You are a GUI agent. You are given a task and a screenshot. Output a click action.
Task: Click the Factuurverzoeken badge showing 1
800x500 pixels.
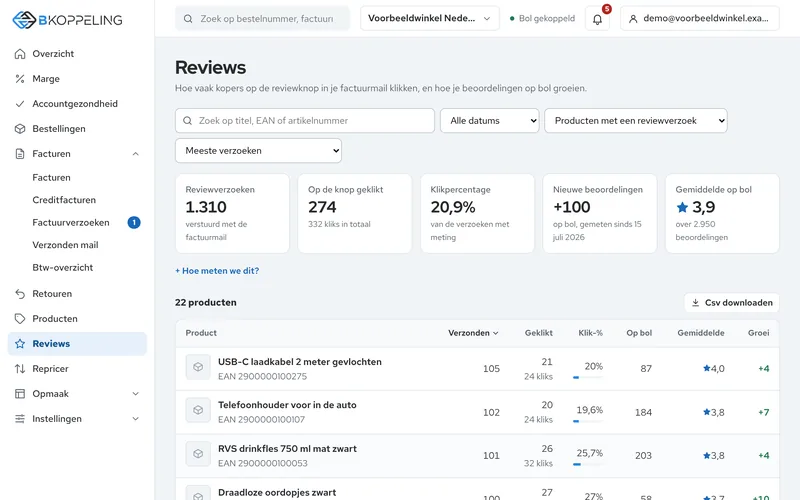[134, 222]
